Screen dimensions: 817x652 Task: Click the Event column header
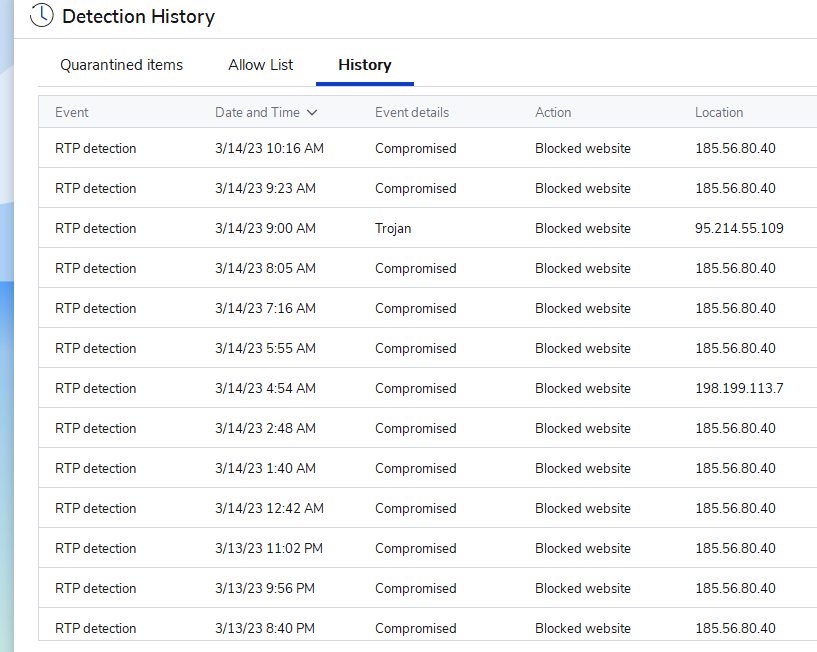[x=72, y=112]
